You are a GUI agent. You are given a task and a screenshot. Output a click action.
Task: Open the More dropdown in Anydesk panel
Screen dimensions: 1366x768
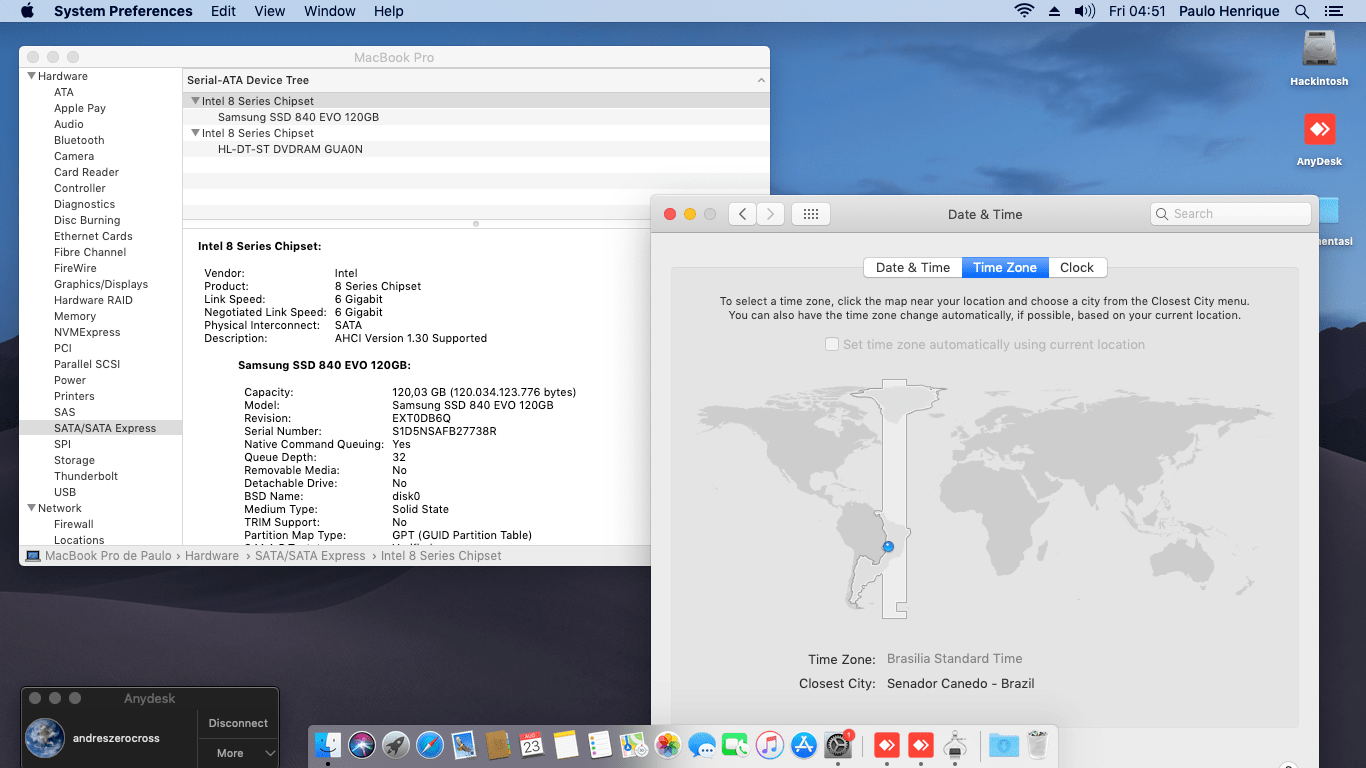238,753
